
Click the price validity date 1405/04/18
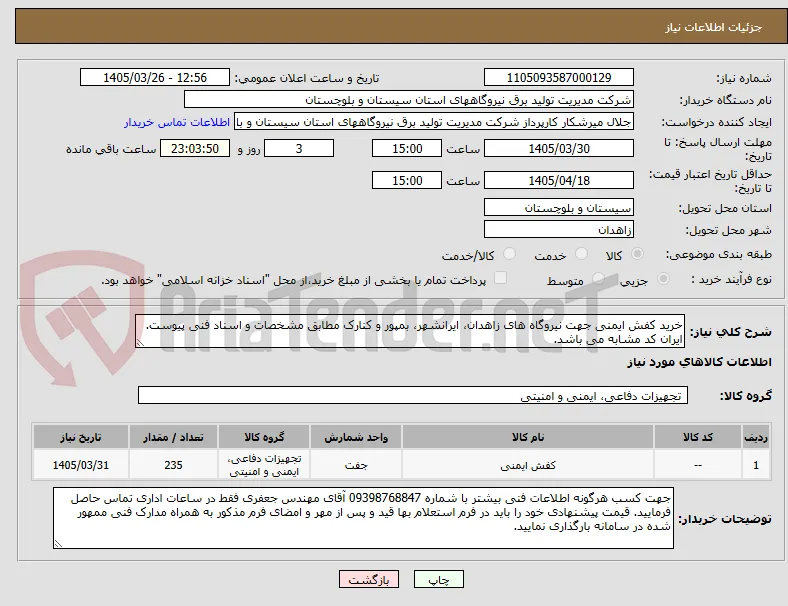pyautogui.click(x=559, y=180)
